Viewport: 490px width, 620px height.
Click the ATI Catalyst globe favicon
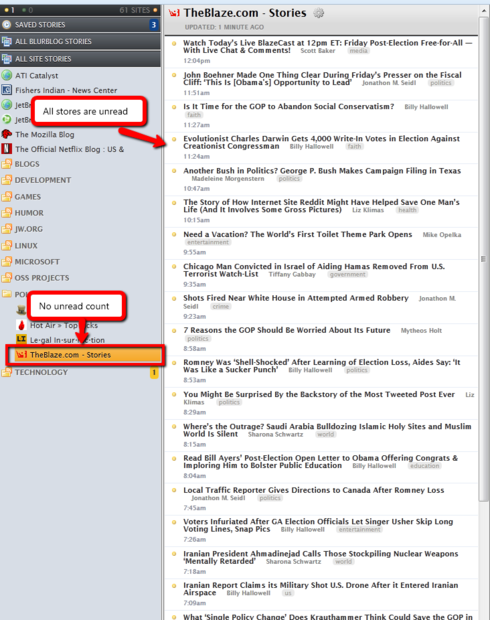7,75
